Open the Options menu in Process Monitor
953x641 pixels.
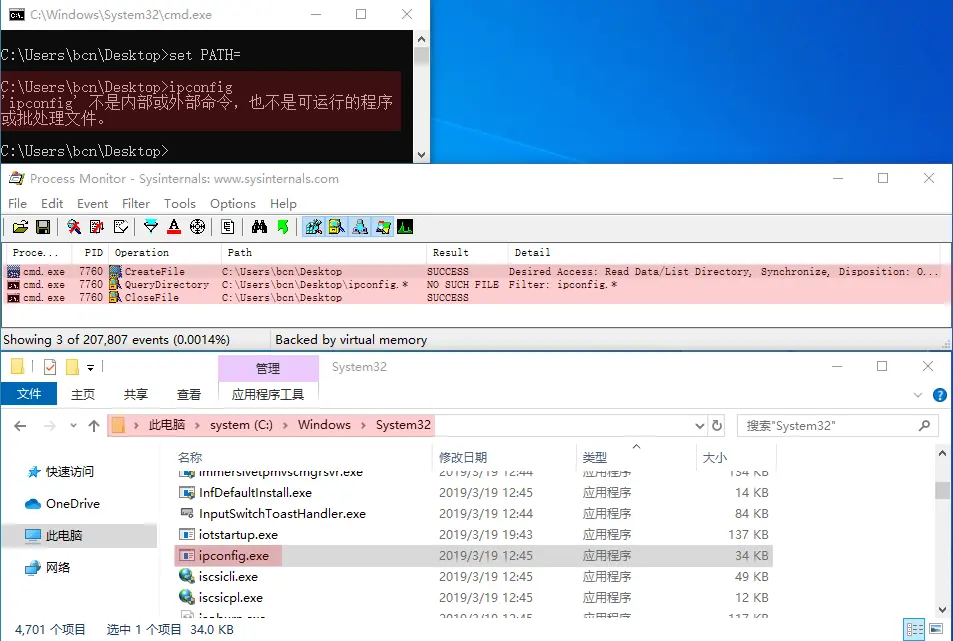coord(232,203)
